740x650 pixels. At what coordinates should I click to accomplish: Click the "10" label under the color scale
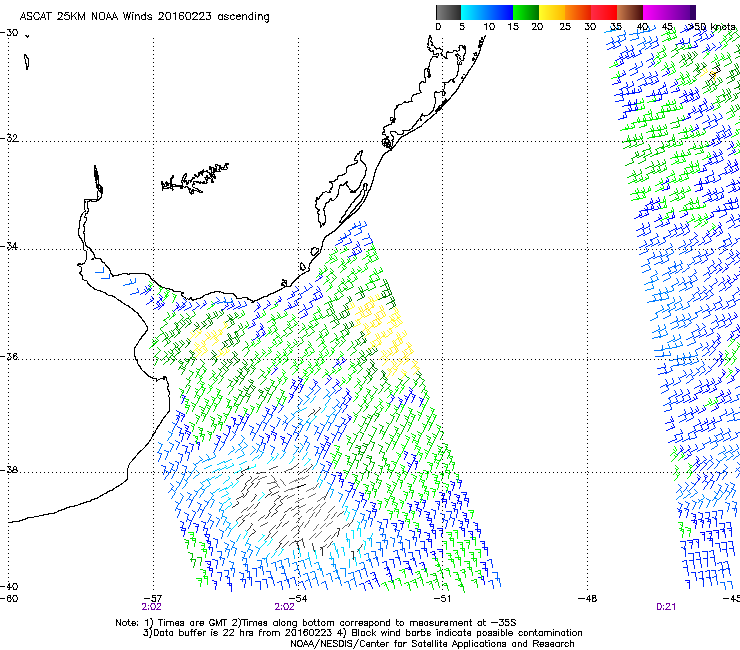(489, 27)
